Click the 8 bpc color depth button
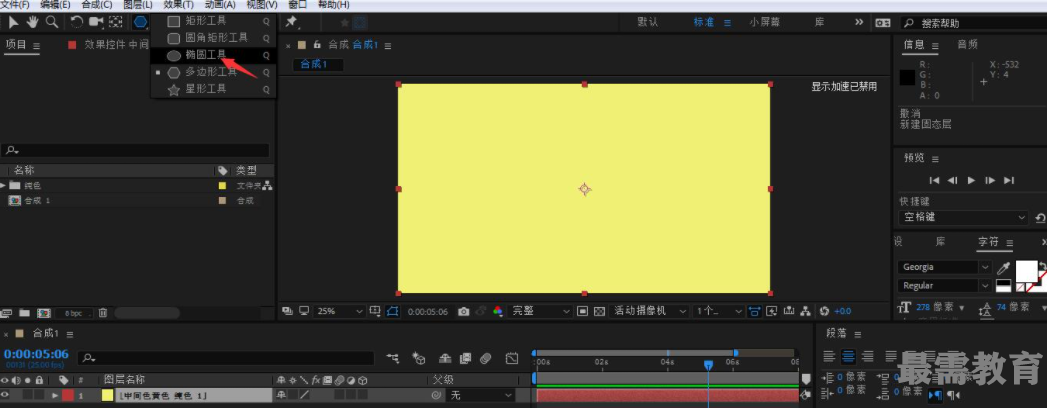The image size is (1049, 408). point(74,312)
